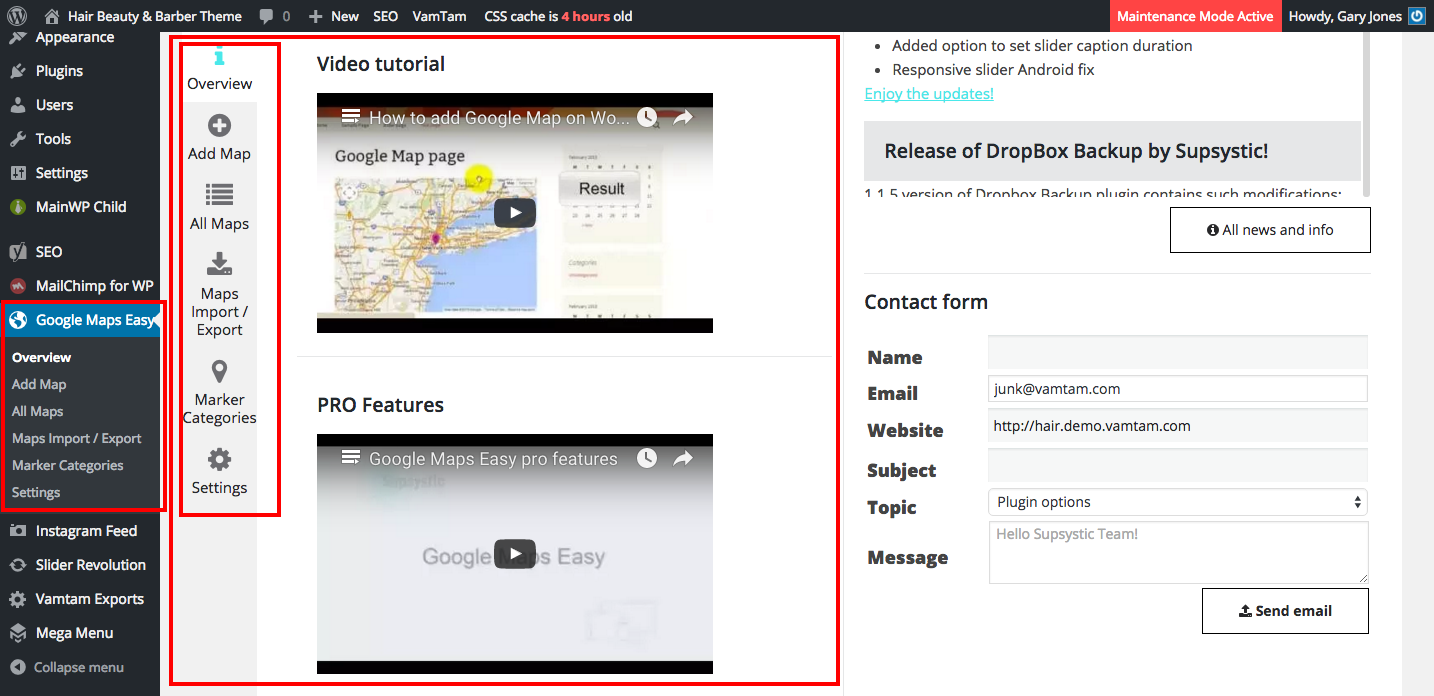Image resolution: width=1434 pixels, height=696 pixels.
Task: Open the Settings submenu under Google Maps Easy
Action: pos(36,492)
